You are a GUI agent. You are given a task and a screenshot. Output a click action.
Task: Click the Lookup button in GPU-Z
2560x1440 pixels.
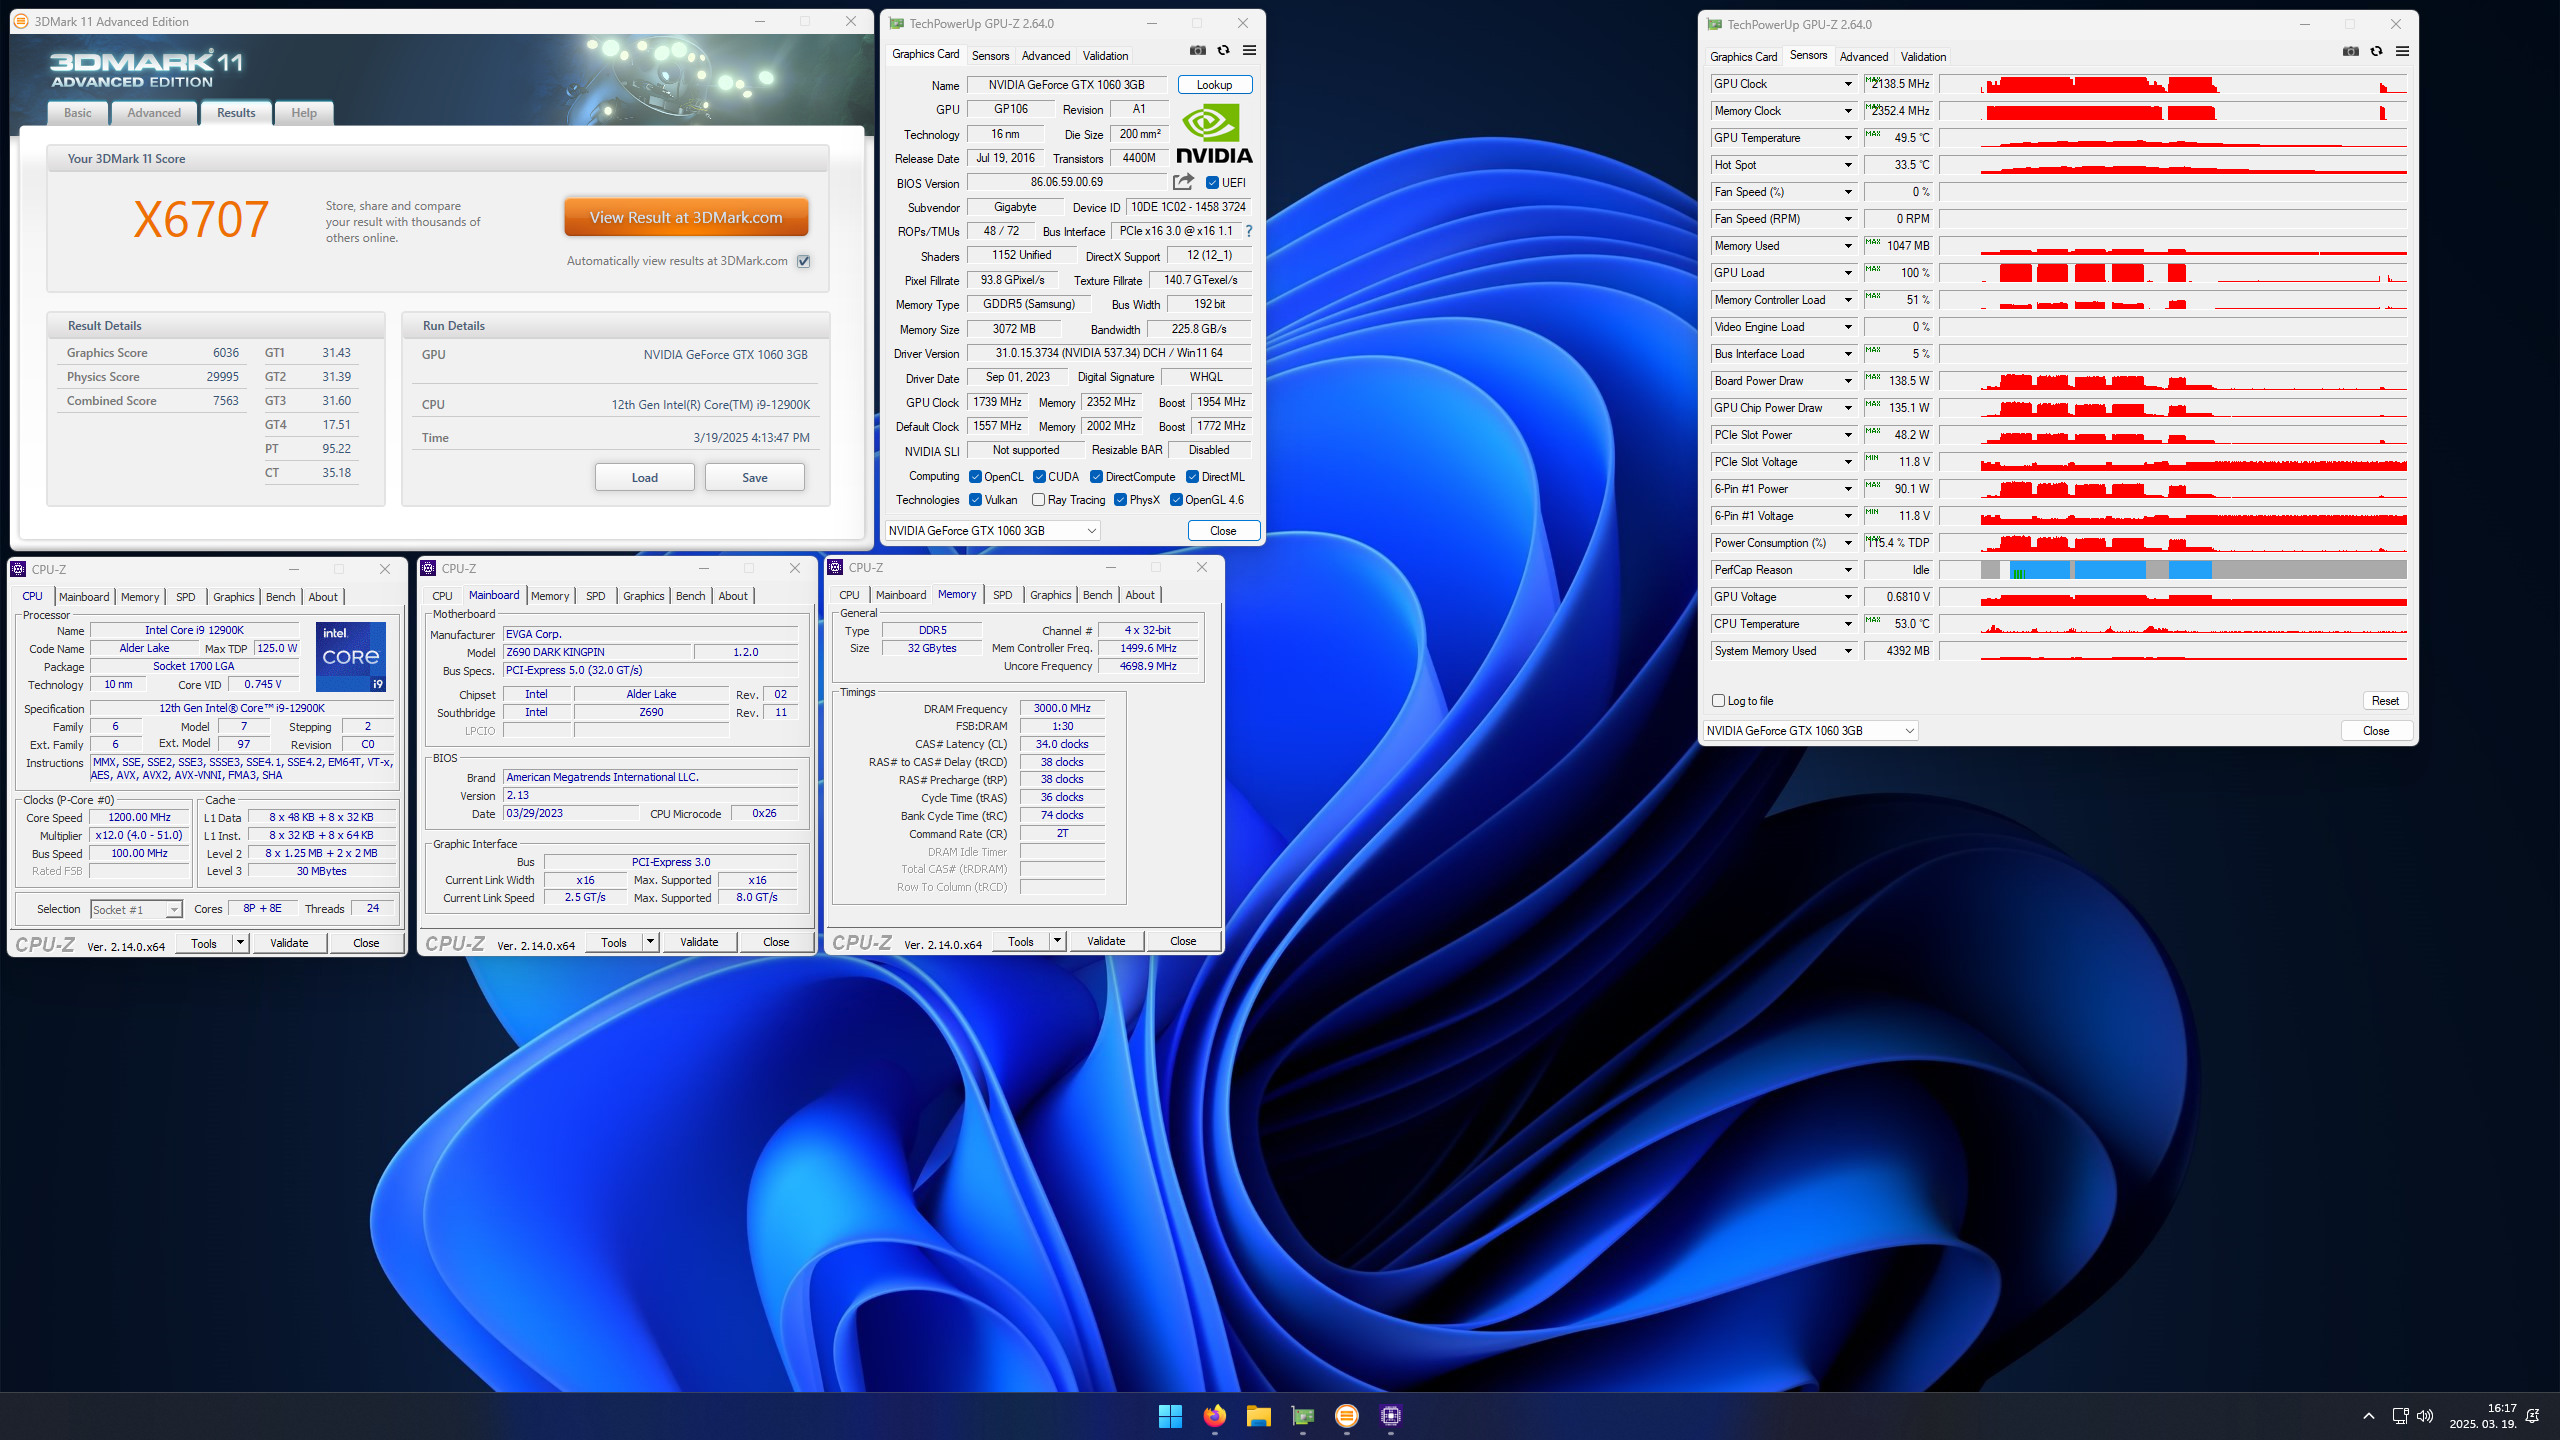pyautogui.click(x=1214, y=85)
